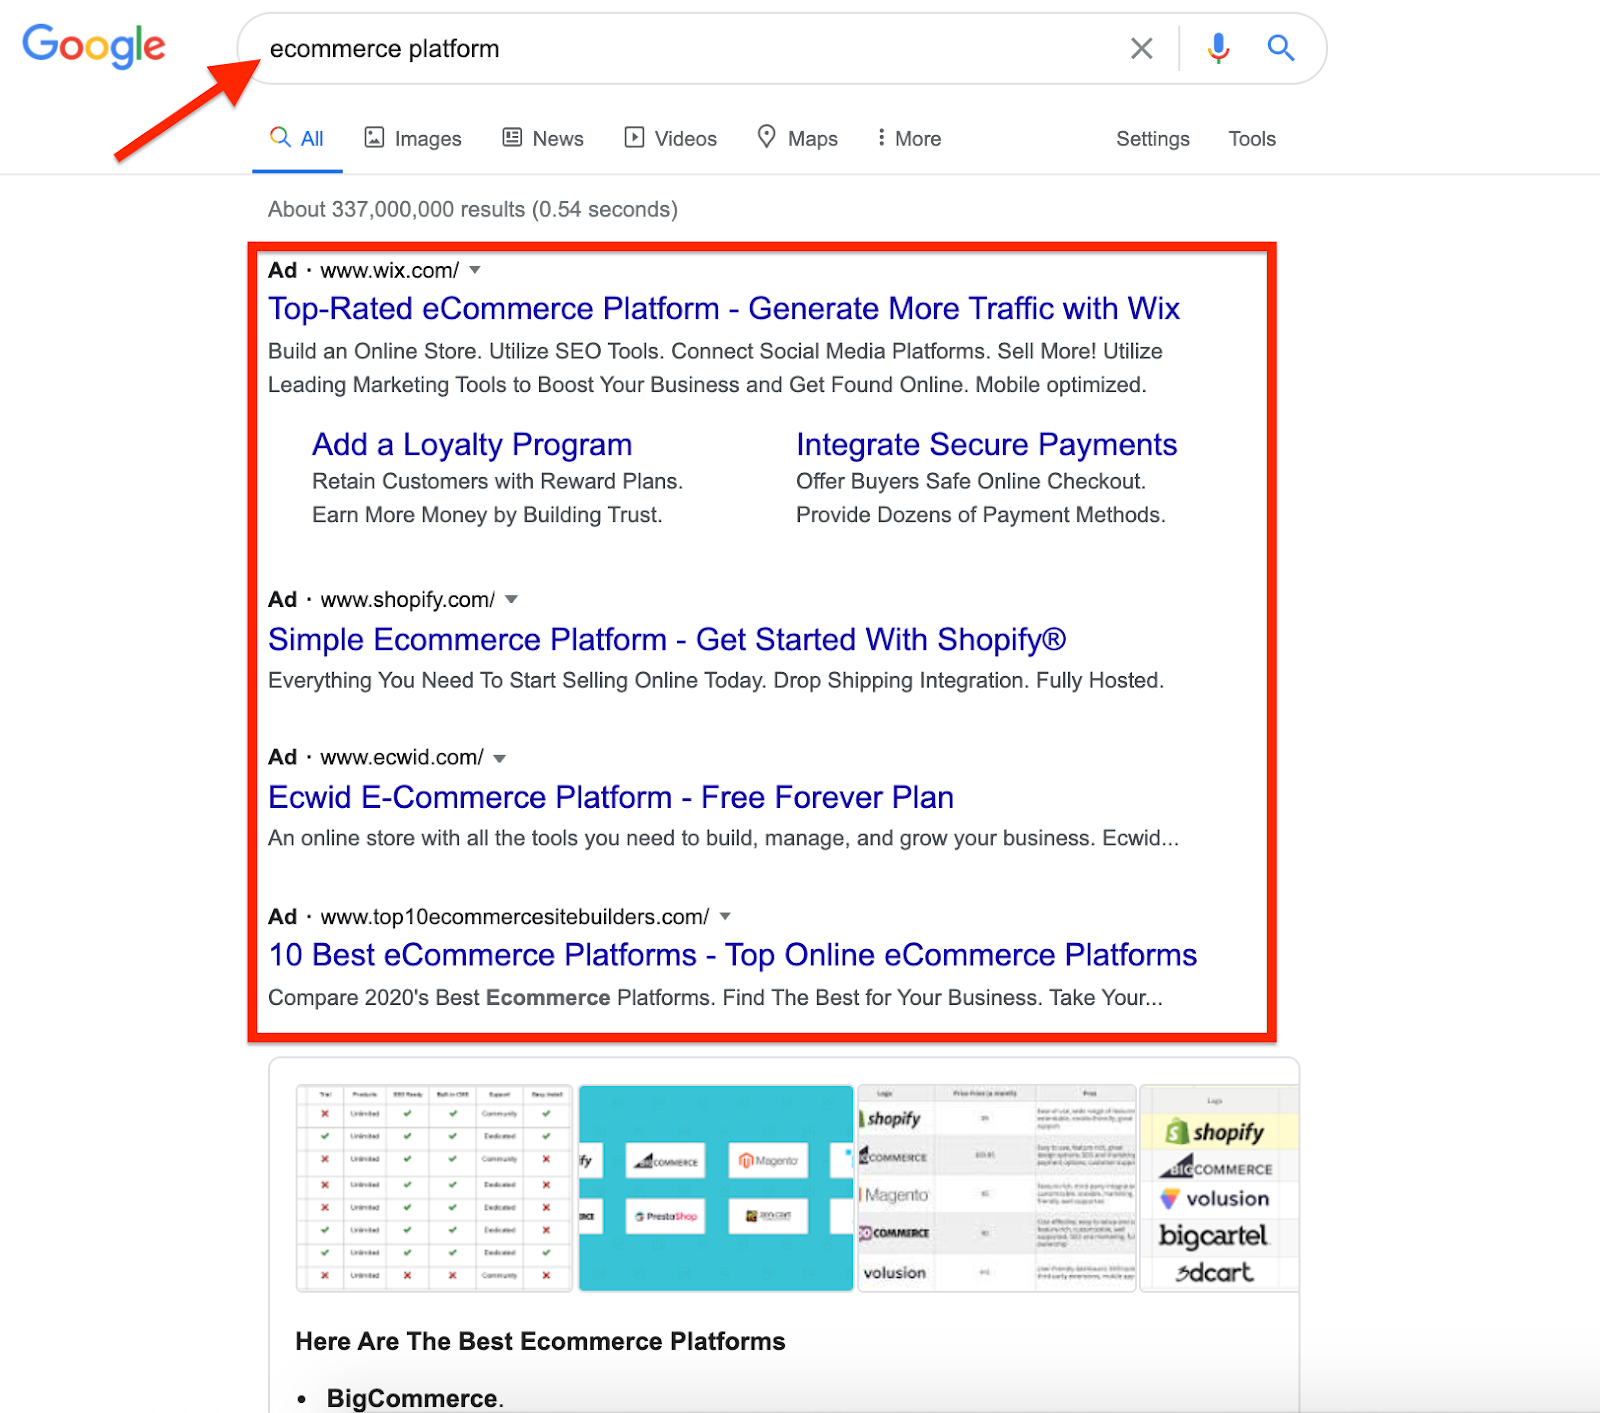Click 'Here Are The Best Ecommerce Platforms' heading
Image resolution: width=1600 pixels, height=1413 pixels.
[x=540, y=1341]
